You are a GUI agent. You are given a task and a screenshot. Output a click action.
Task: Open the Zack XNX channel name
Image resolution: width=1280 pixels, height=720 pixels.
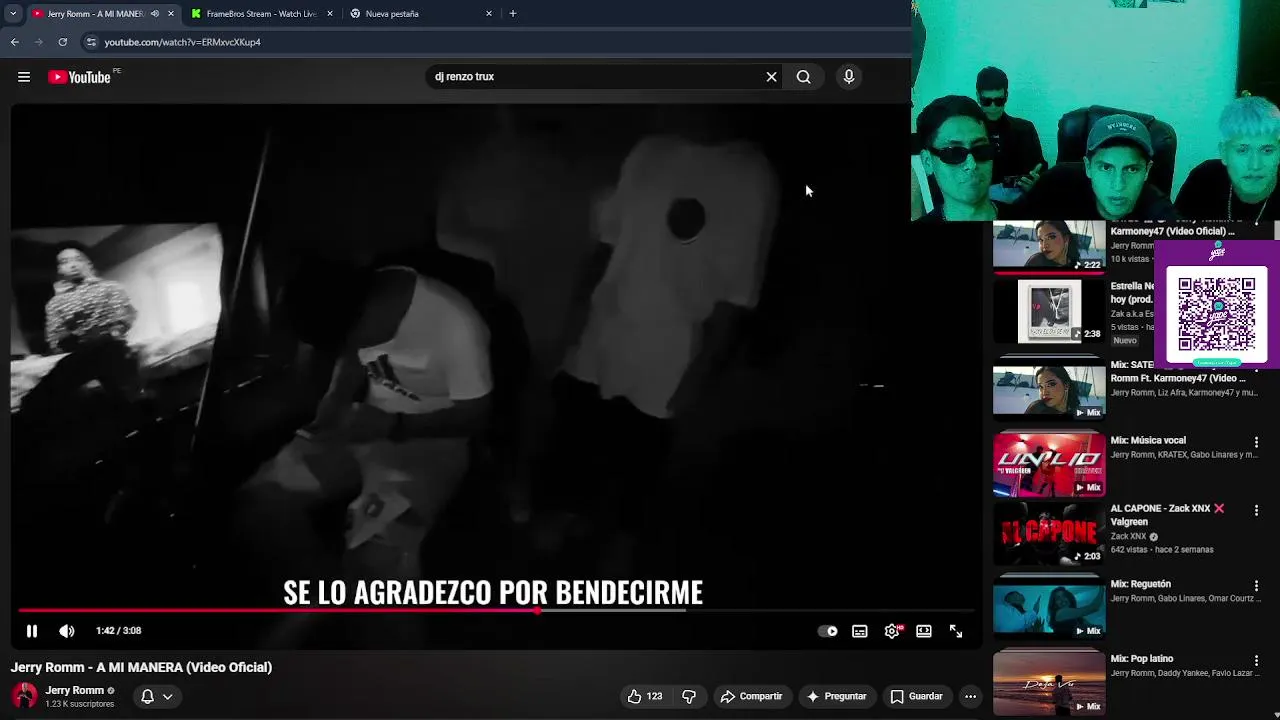[1128, 537]
